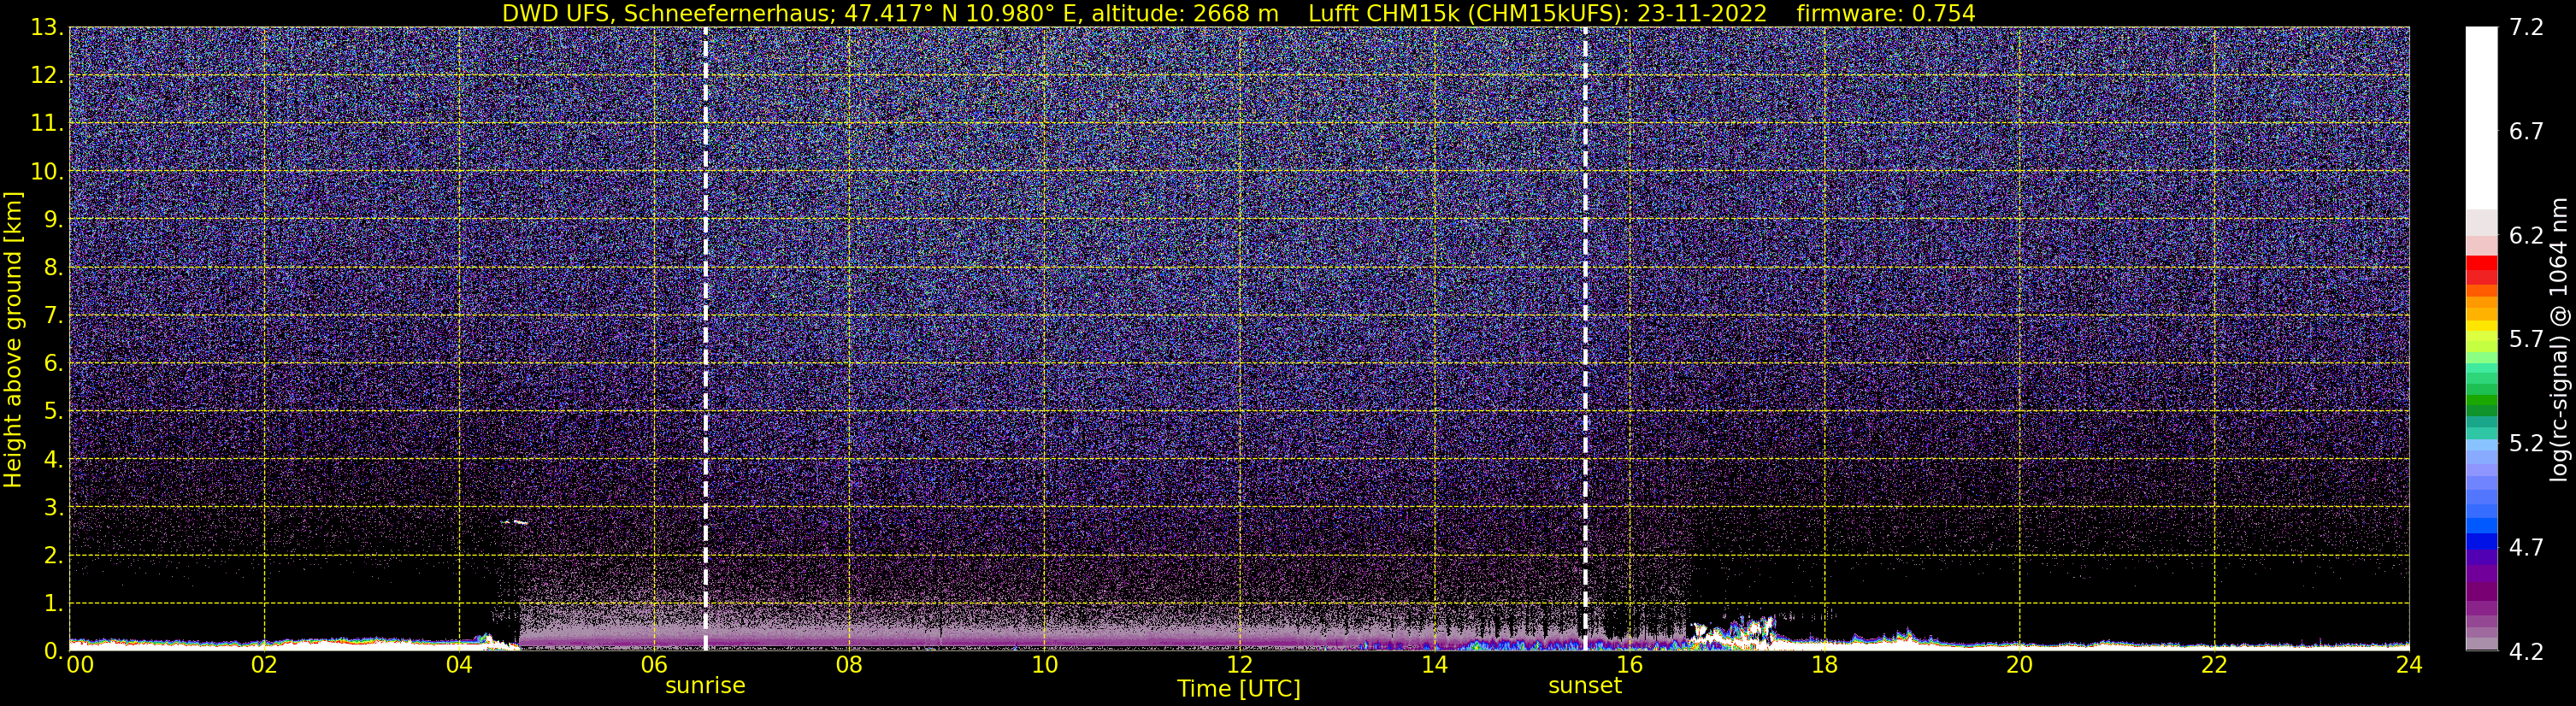Click the plot title mentioning Schneefernerhaus
Image resolution: width=2576 pixels, height=706 pixels.
pyautogui.click(x=1238, y=13)
